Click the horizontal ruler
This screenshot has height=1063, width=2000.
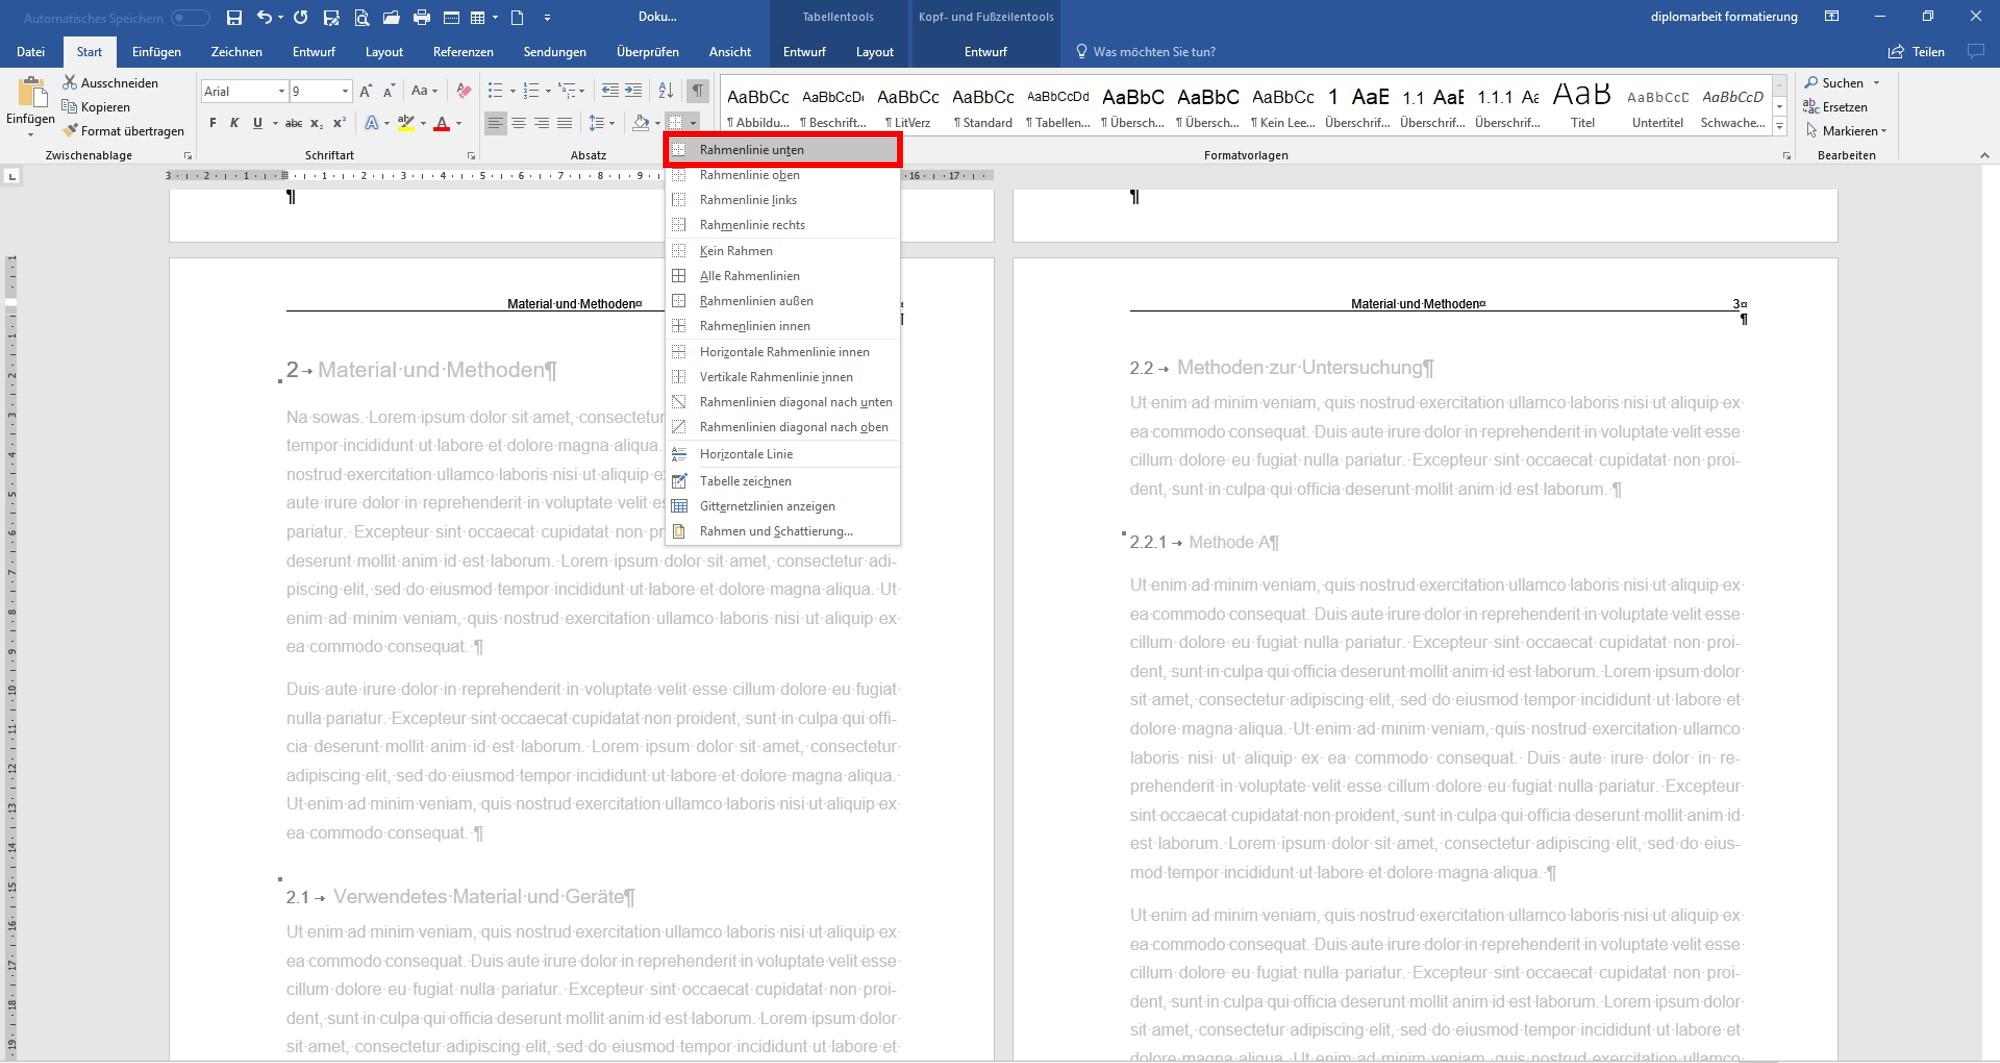pos(580,175)
